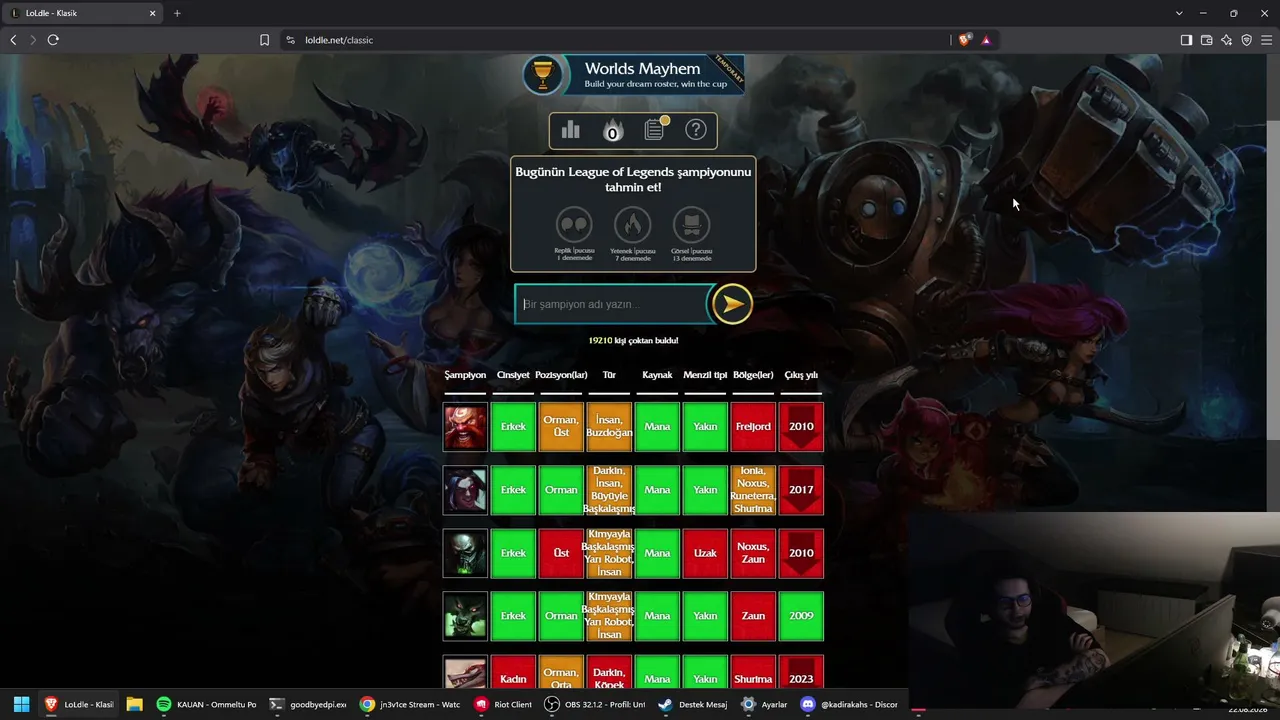Click the 2017 release year cell
This screenshot has width=1280, height=720.
(x=801, y=490)
